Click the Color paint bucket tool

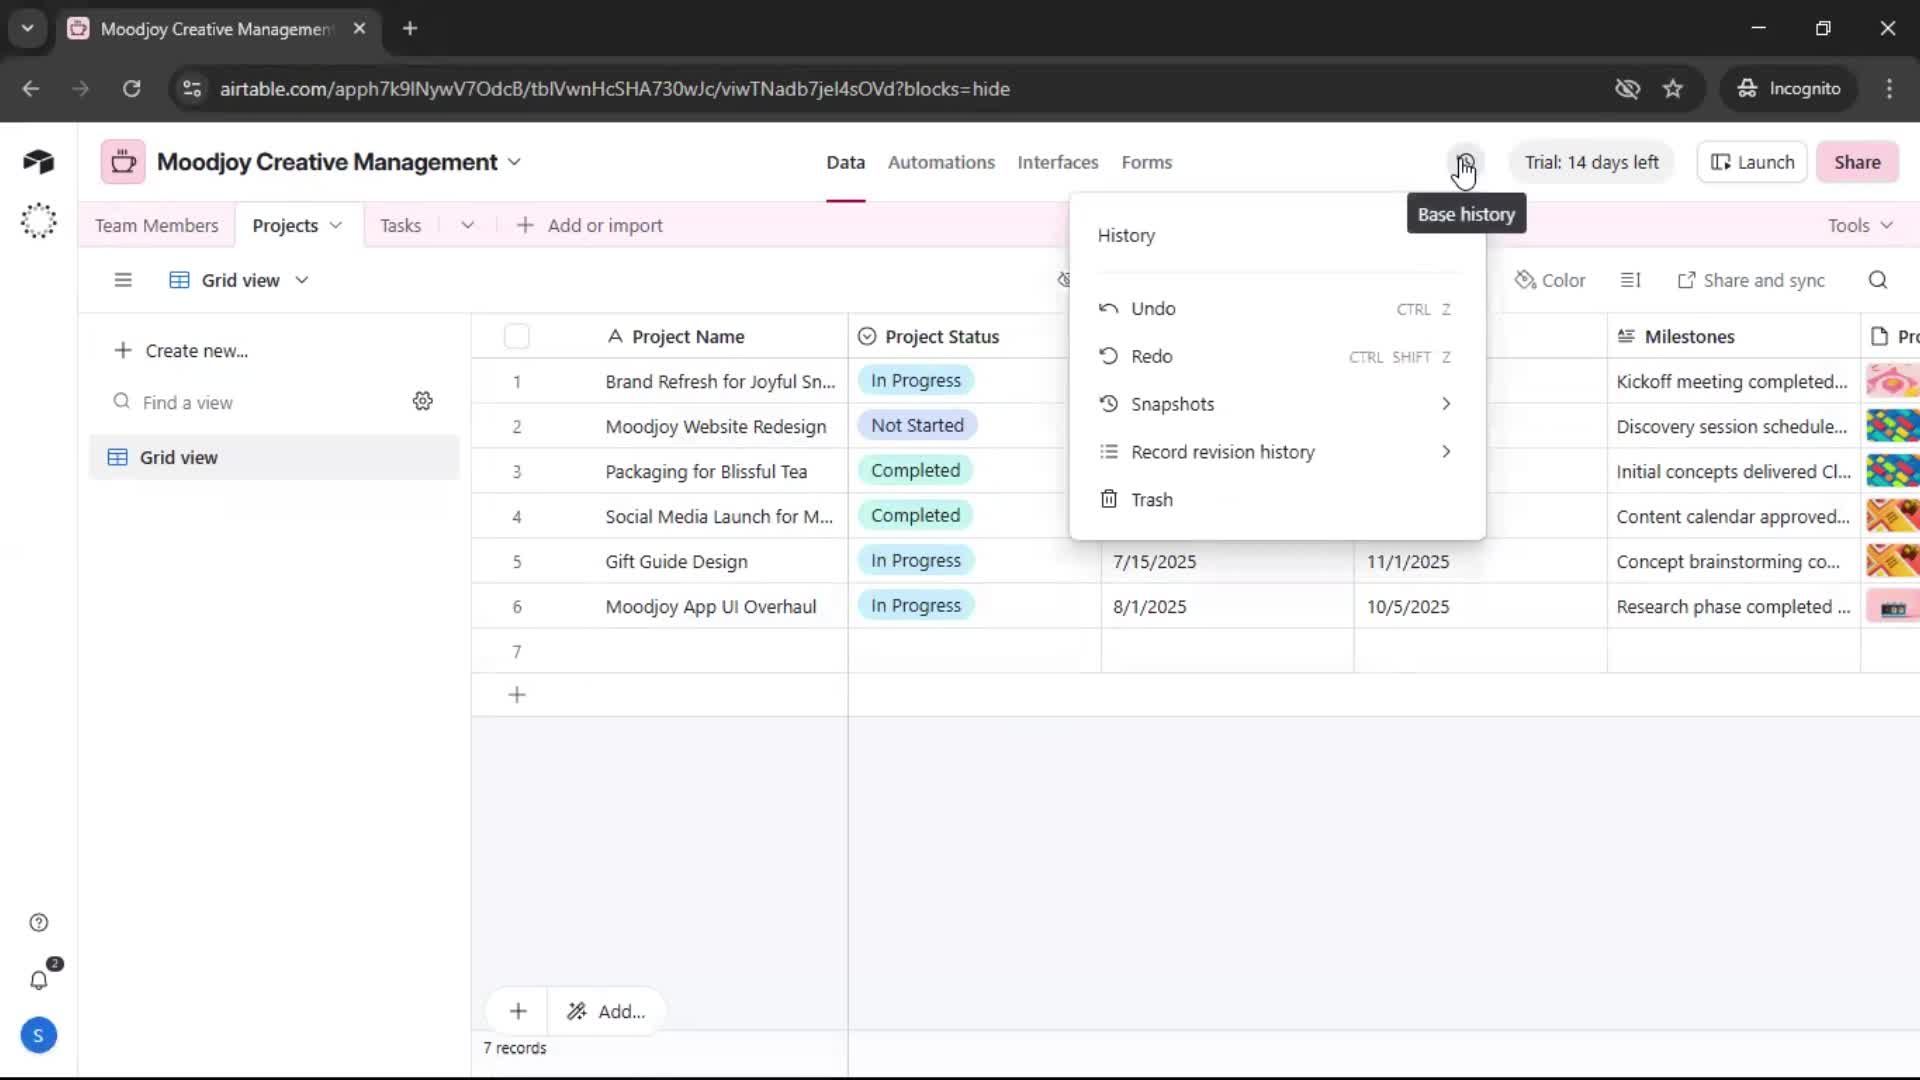pos(1550,280)
